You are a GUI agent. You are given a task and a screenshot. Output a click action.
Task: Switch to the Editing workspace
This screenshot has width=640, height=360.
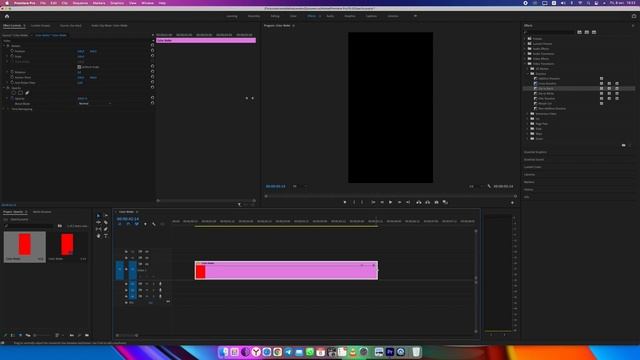click(275, 16)
